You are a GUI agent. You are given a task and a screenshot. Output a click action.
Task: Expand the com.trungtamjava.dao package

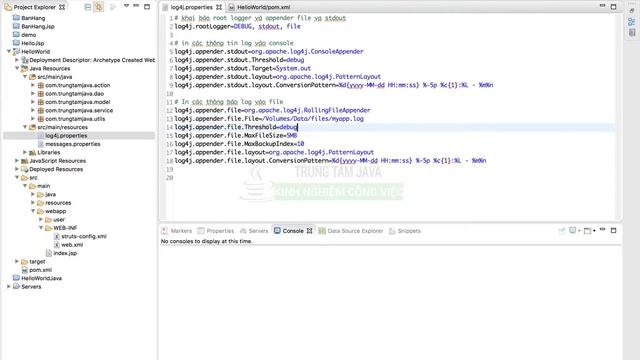(x=33, y=93)
